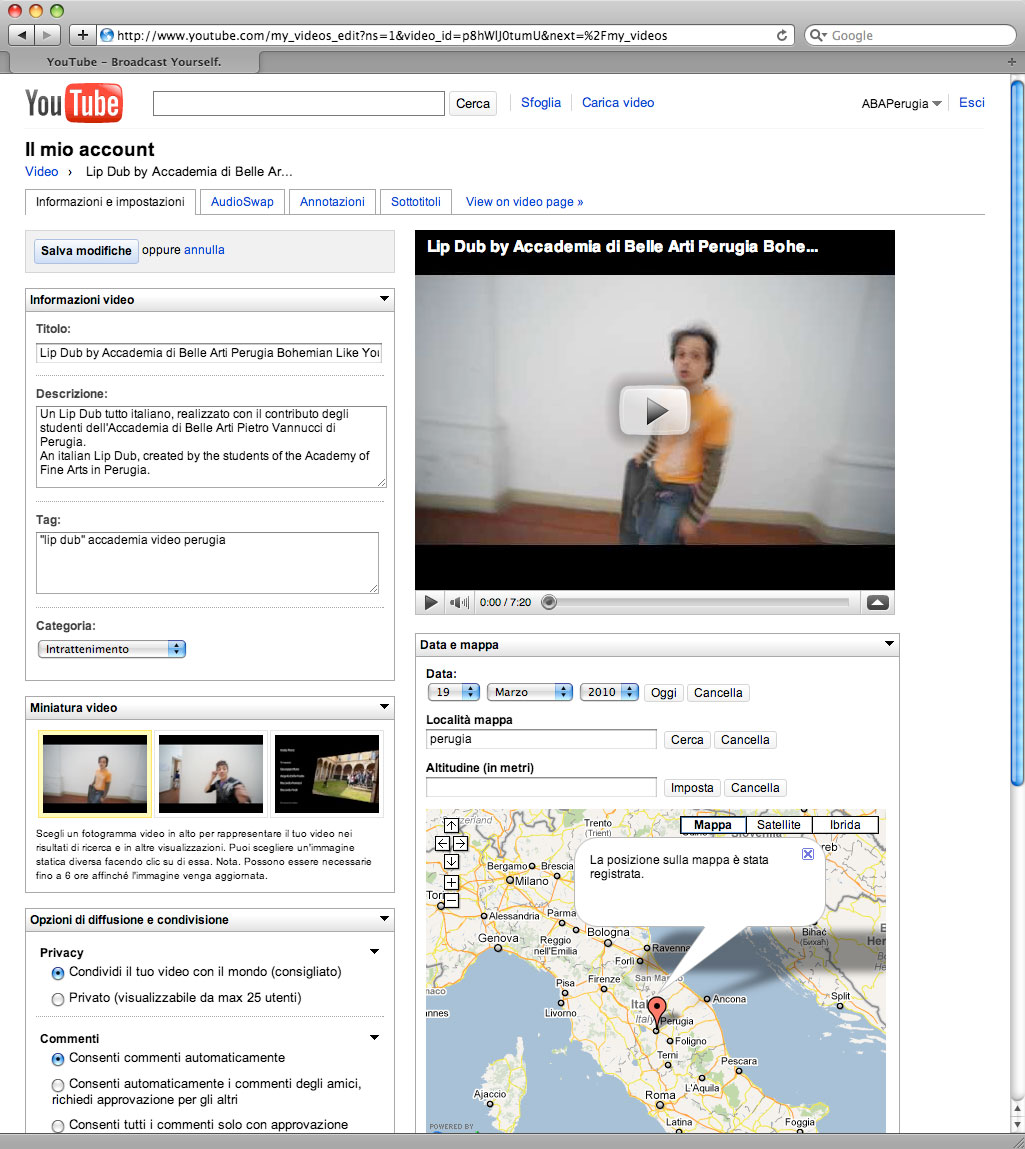Click the 'annulla' link
1025x1149 pixels.
[204, 250]
